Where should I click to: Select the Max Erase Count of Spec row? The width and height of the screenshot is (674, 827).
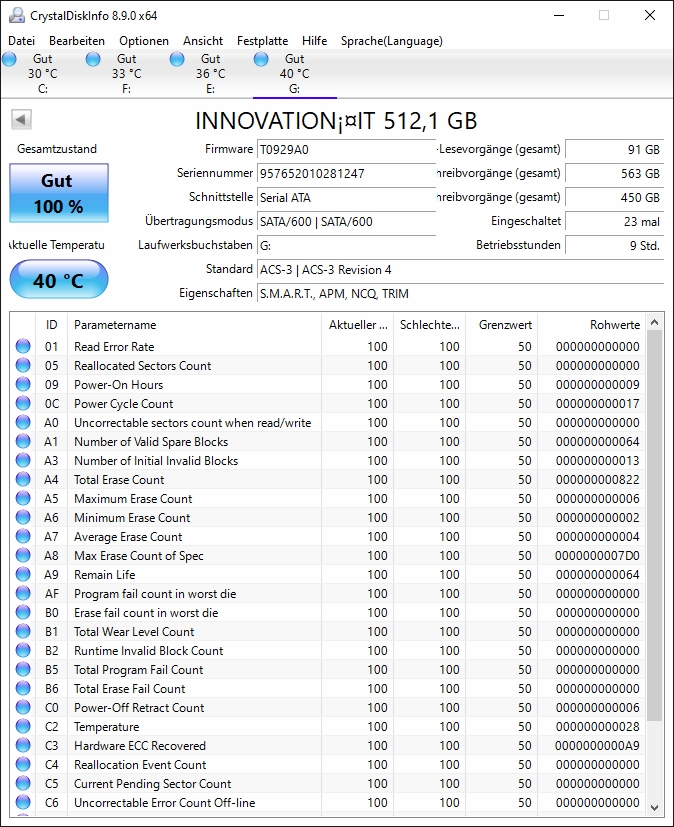[x=328, y=555]
